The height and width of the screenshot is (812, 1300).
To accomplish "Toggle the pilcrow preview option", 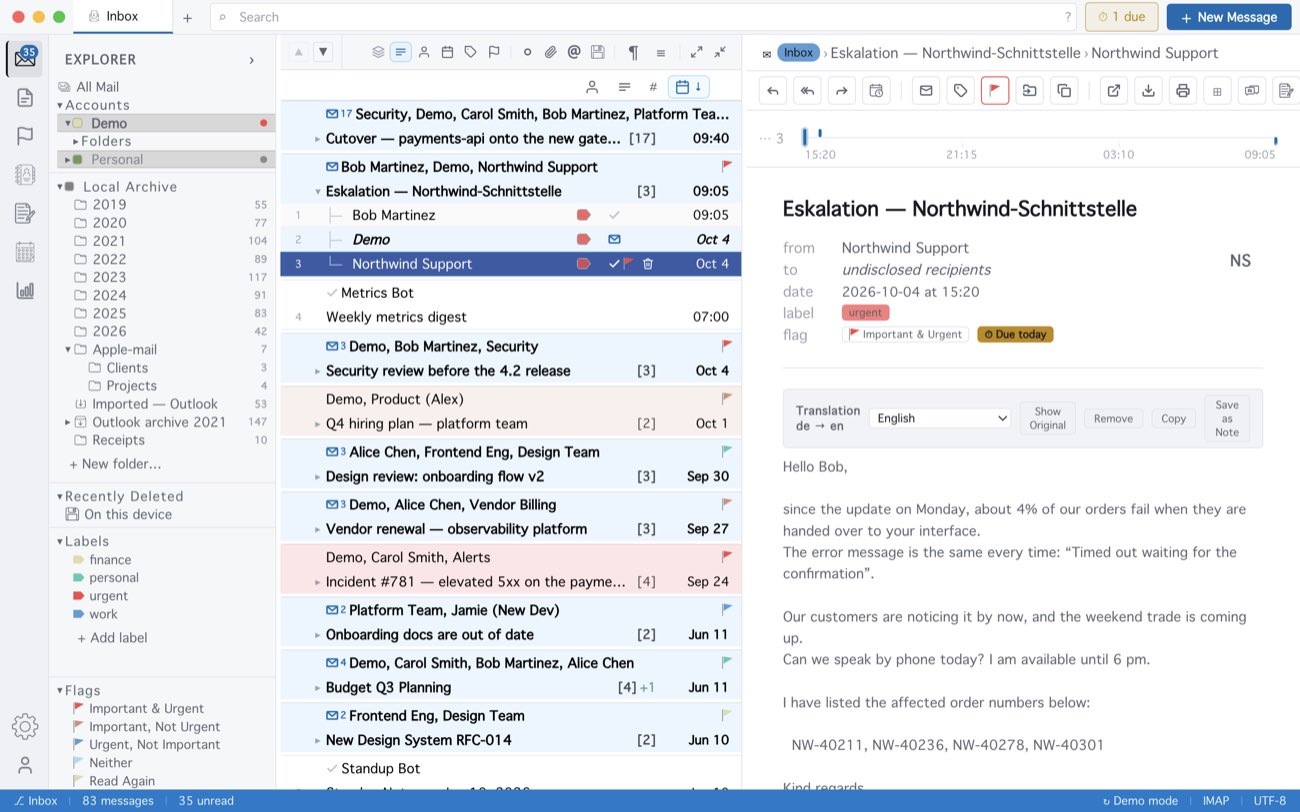I will coord(633,52).
